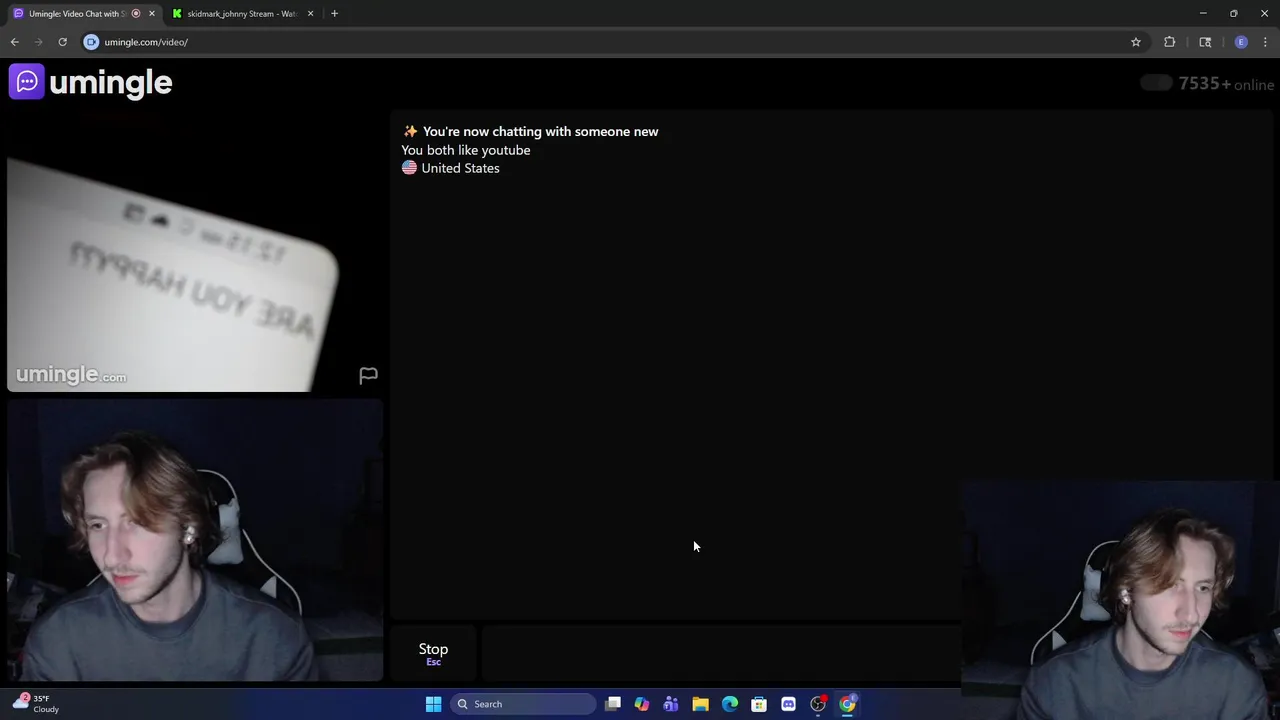Open the tab search icon in toolbar
This screenshot has width=1280, height=720.
pyautogui.click(x=1205, y=42)
